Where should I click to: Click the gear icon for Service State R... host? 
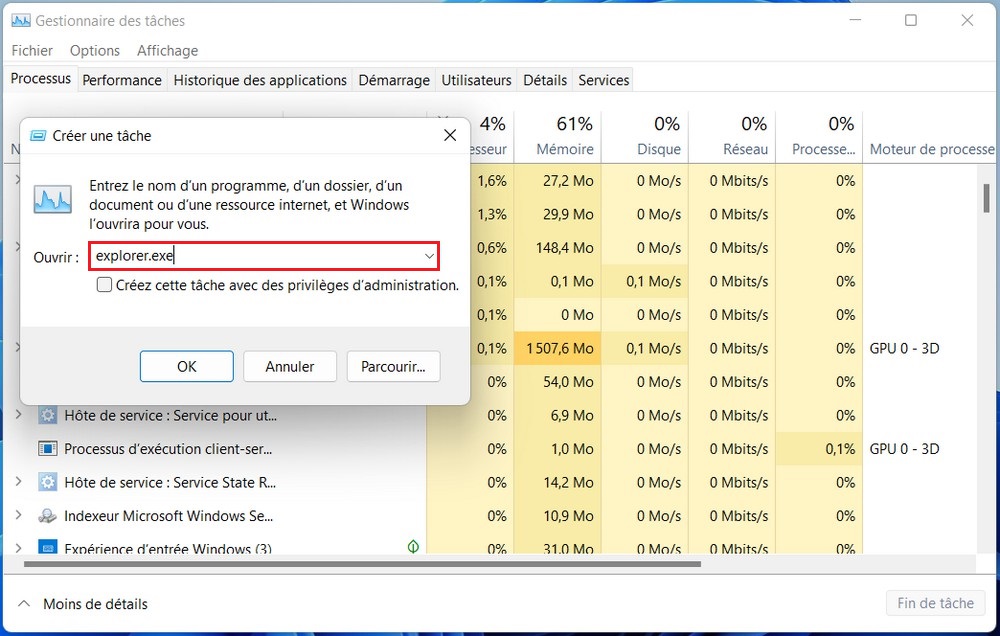(47, 483)
